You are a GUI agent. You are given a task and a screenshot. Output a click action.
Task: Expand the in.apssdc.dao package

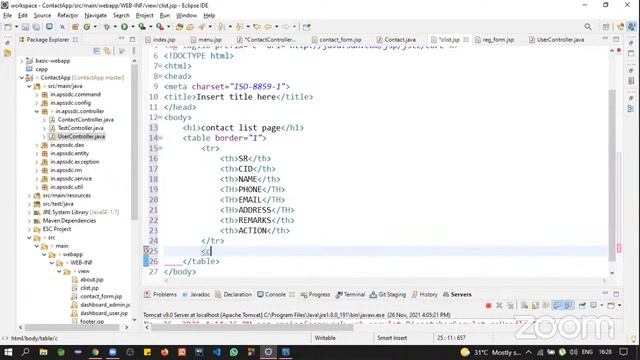click(x=36, y=145)
